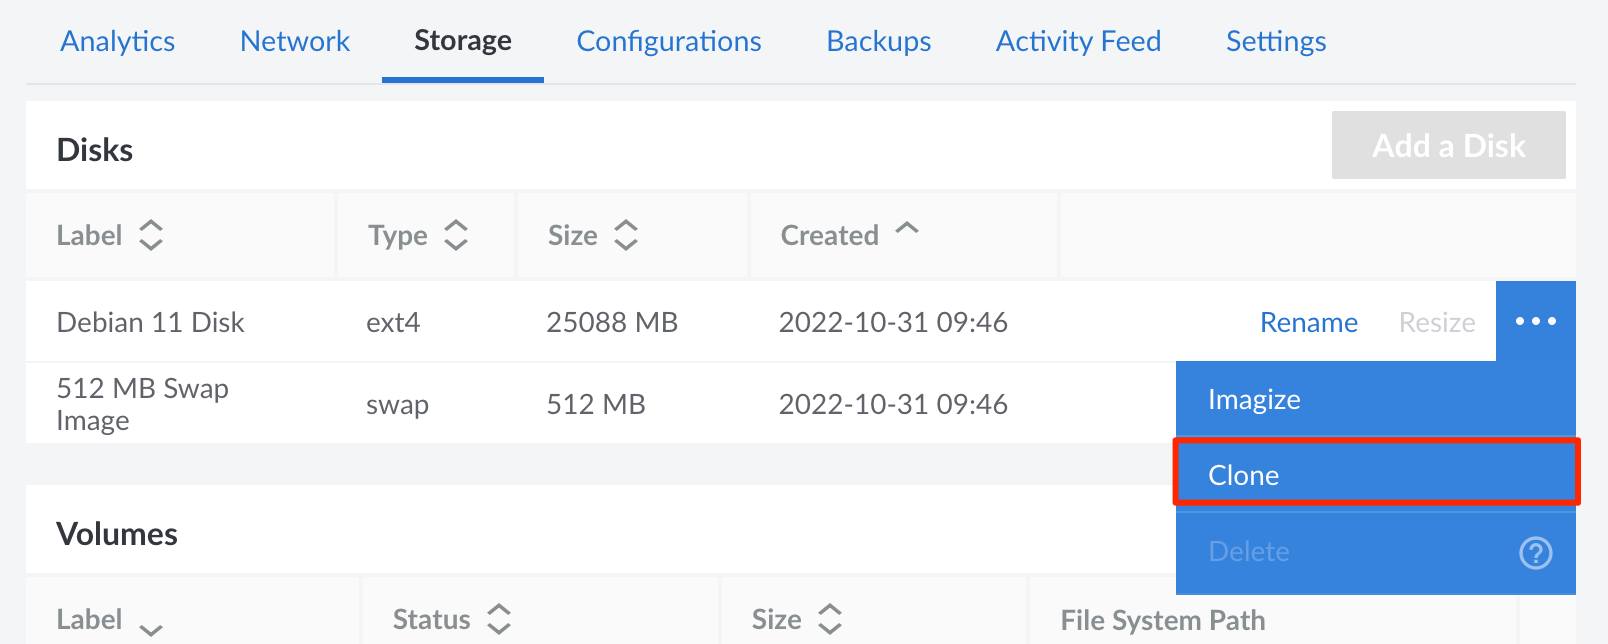Viewport: 1608px width, 644px height.
Task: View the Activity Feed tab
Action: [1078, 41]
